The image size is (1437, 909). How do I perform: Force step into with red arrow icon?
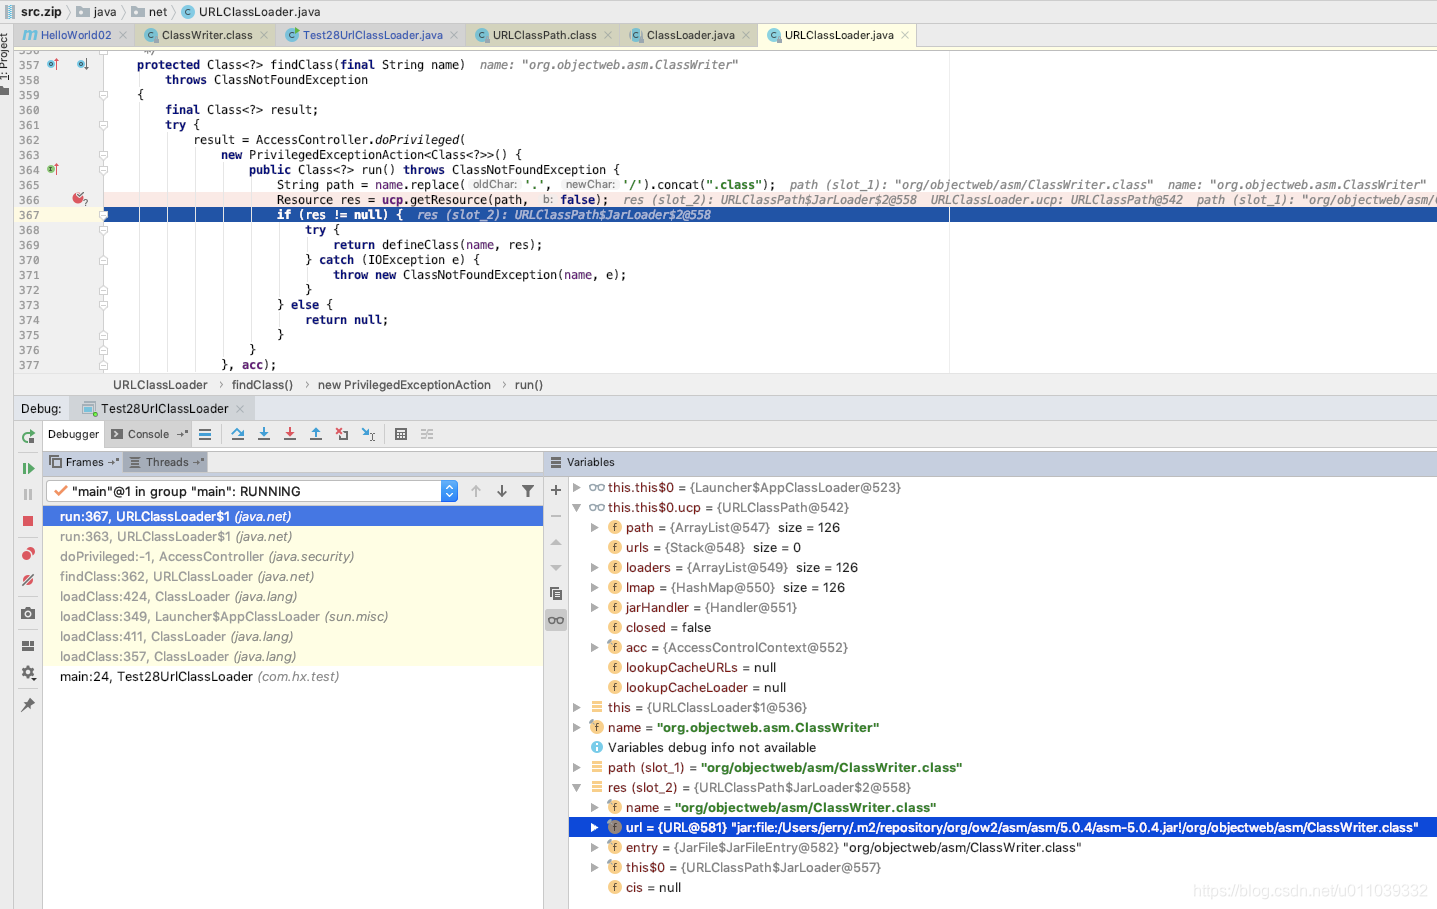click(290, 433)
